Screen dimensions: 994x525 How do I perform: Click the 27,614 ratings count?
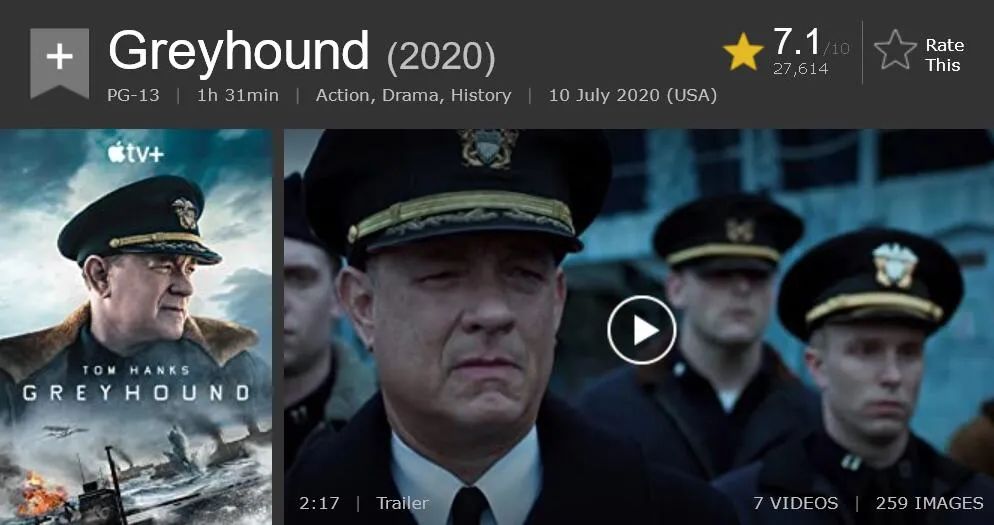(801, 69)
